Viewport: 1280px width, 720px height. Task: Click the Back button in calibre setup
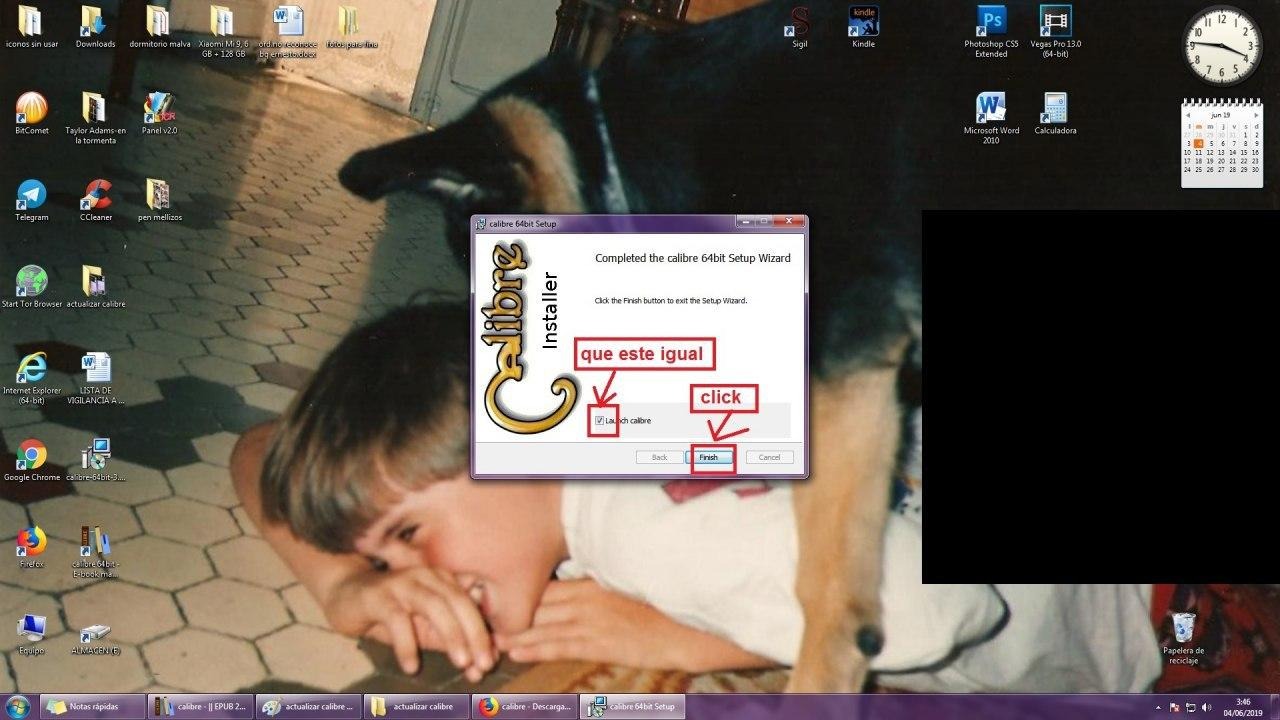tap(659, 457)
